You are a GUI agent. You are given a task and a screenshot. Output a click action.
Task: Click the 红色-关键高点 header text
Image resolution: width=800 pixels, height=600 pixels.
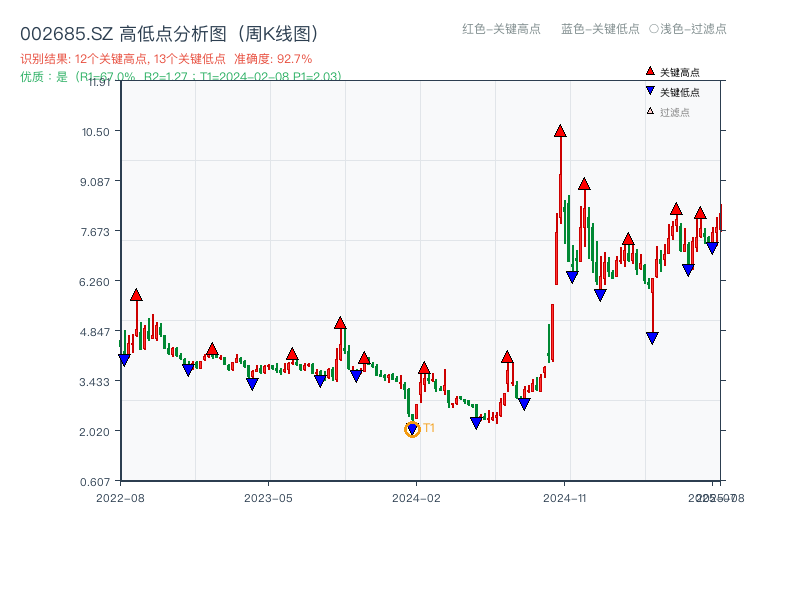pos(501,29)
